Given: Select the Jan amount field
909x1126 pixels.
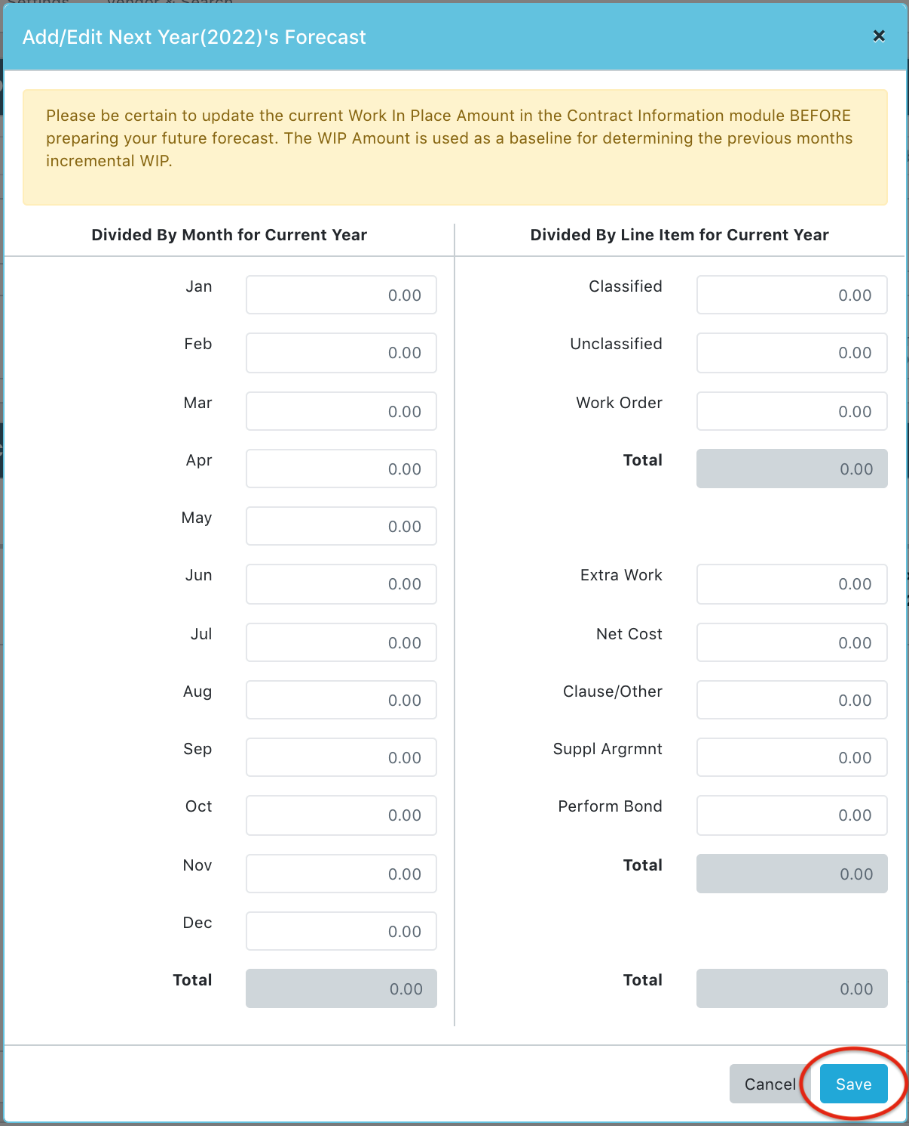Looking at the screenshot, I should coord(341,294).
